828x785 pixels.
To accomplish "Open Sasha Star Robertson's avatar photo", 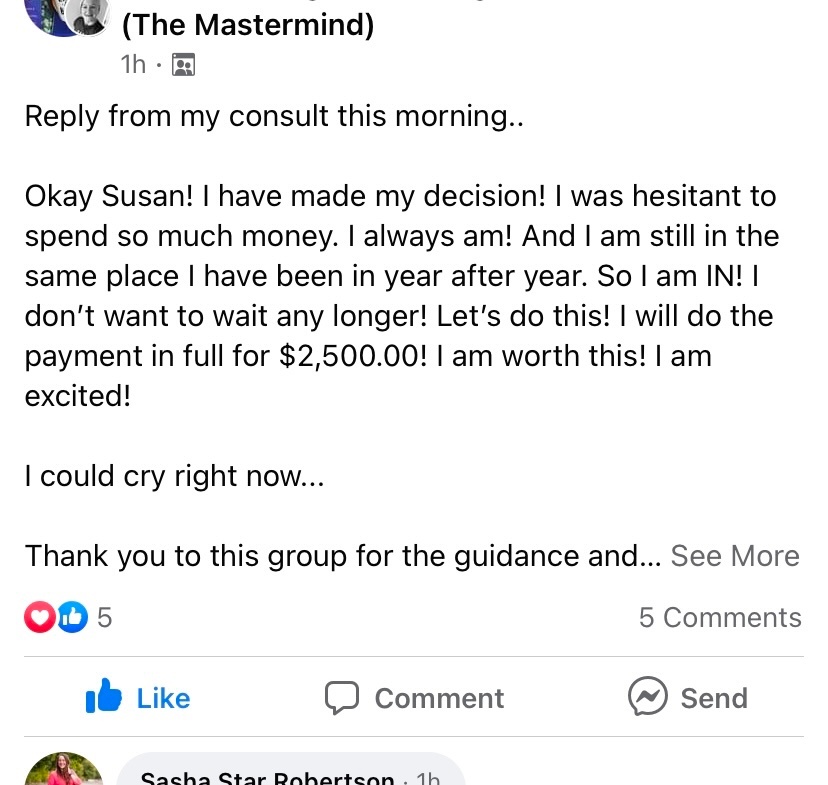I will click(63, 769).
